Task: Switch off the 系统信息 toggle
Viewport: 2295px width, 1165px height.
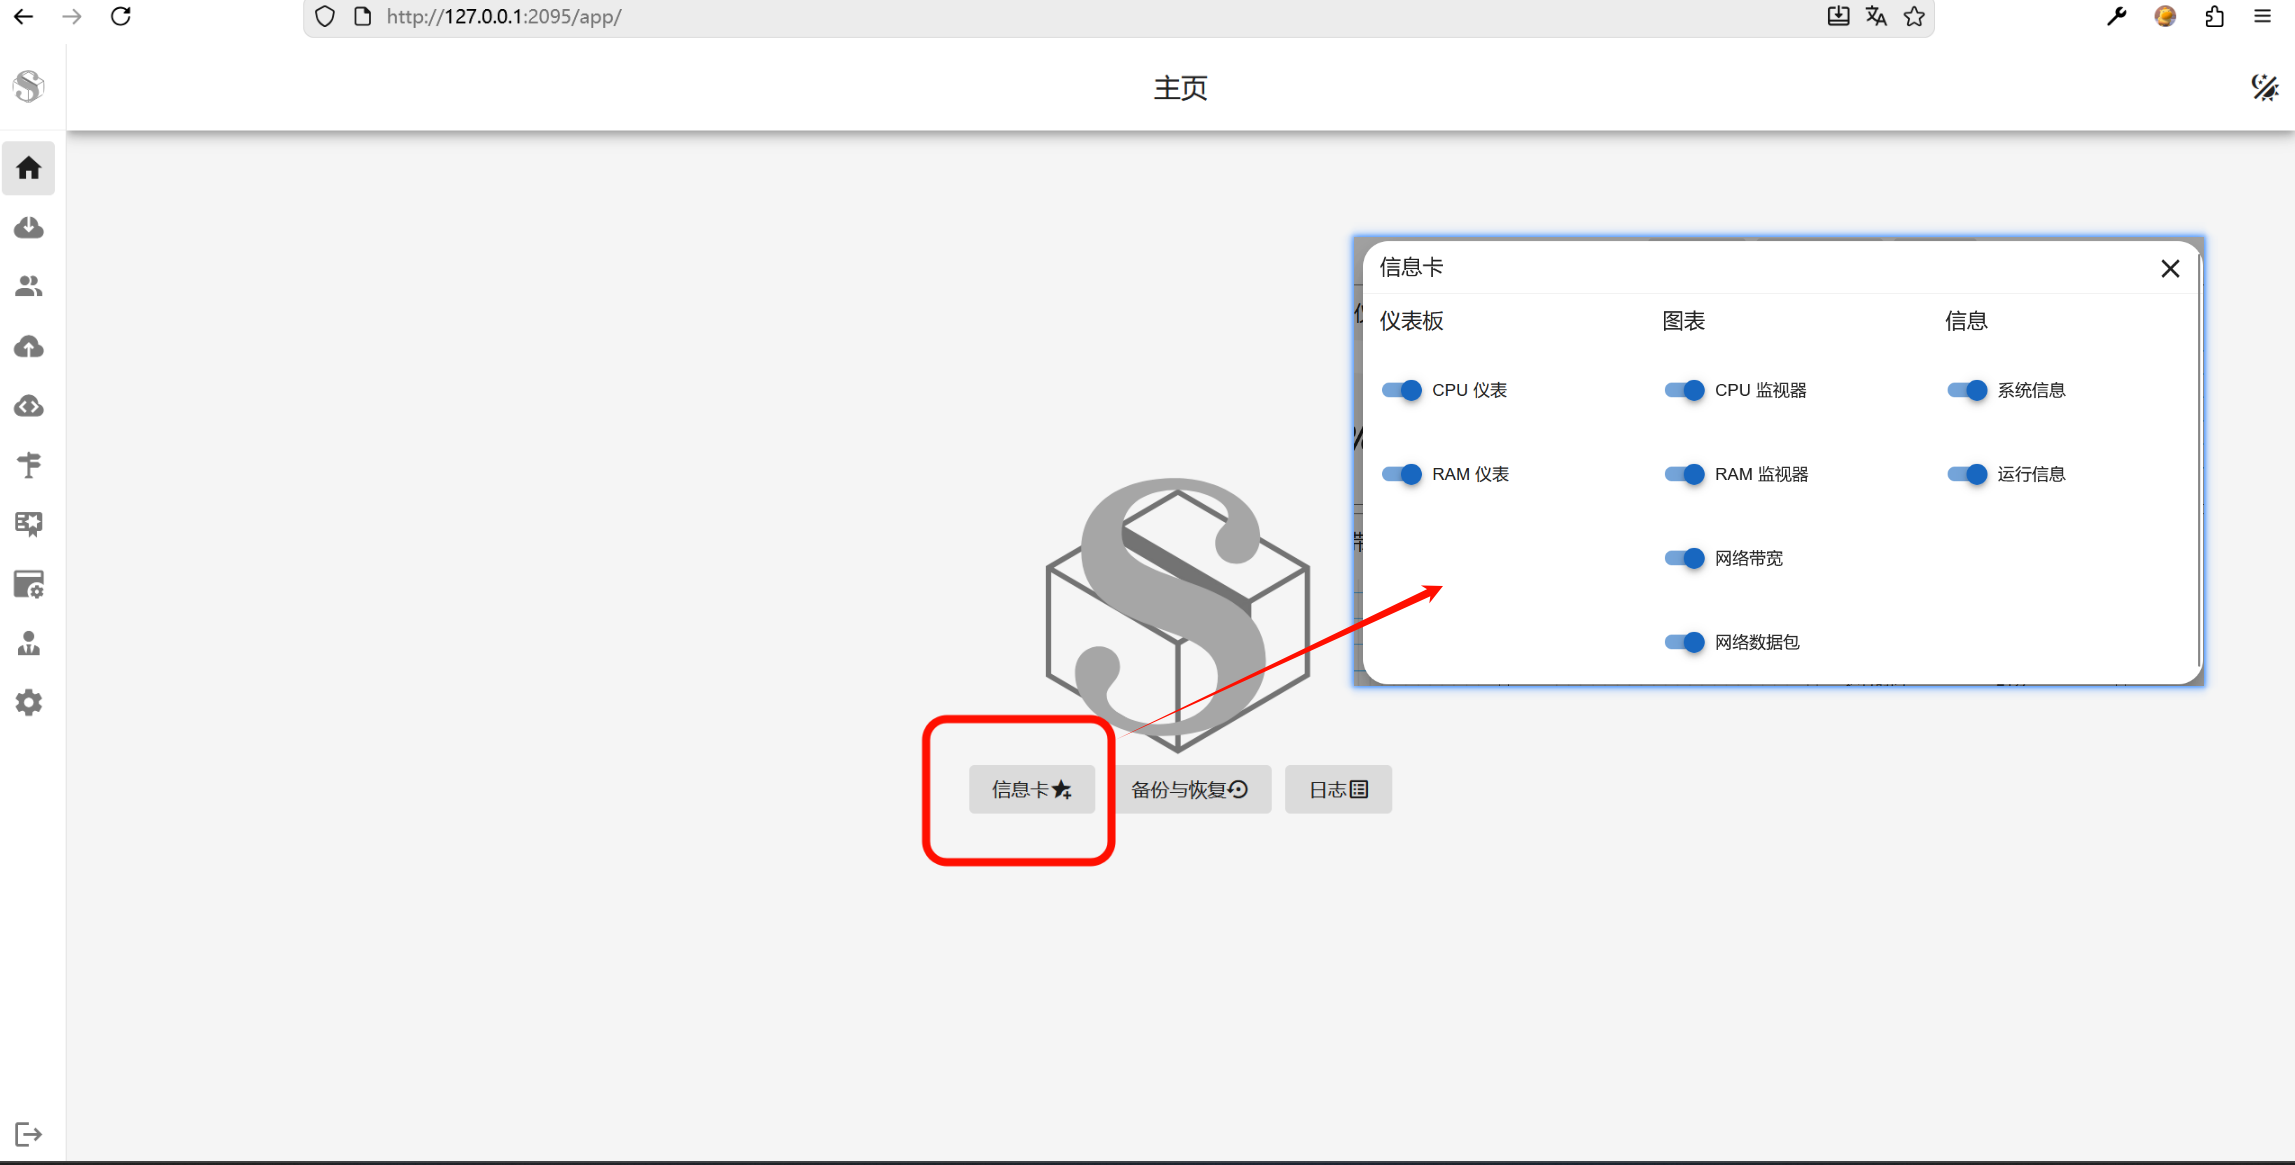Action: (1967, 390)
